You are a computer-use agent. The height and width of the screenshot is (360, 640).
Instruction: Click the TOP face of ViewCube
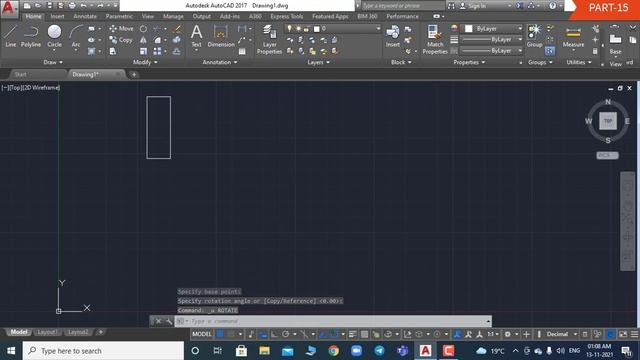(608, 121)
